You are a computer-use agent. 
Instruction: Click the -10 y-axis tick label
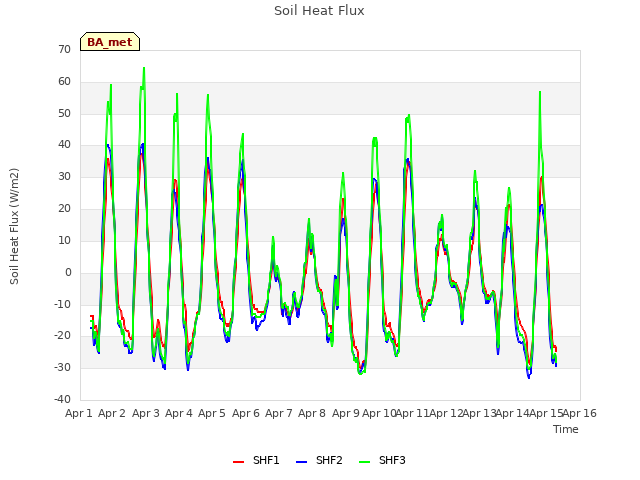click(x=63, y=304)
